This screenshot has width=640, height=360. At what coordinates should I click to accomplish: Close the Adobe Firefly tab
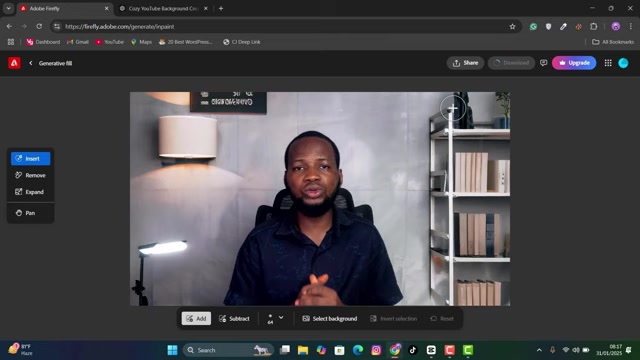click(107, 8)
